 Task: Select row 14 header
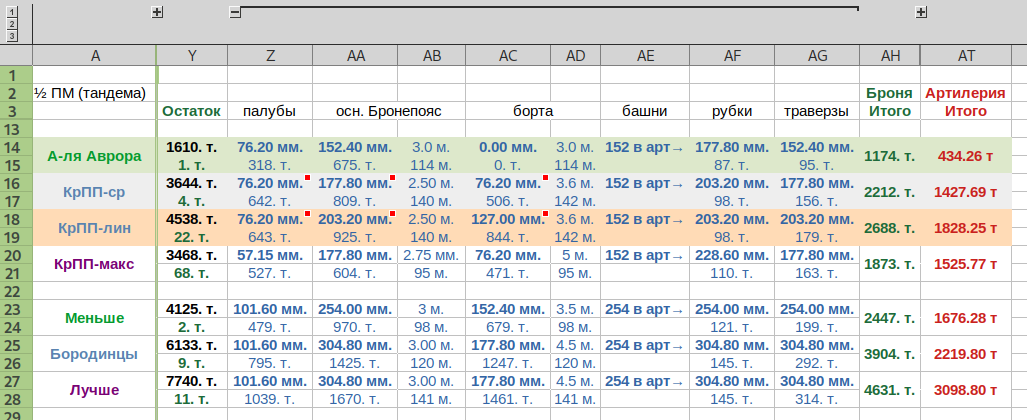[x=16, y=146]
